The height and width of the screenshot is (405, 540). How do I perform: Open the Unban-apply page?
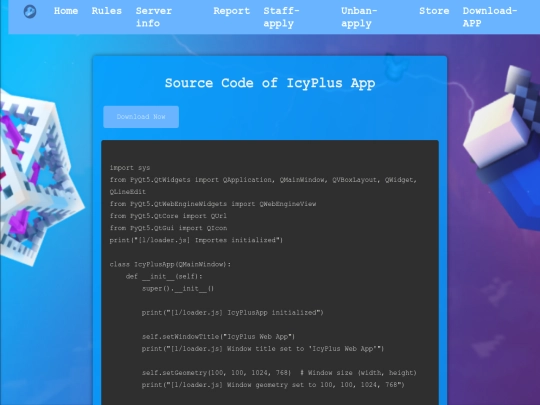click(x=359, y=17)
